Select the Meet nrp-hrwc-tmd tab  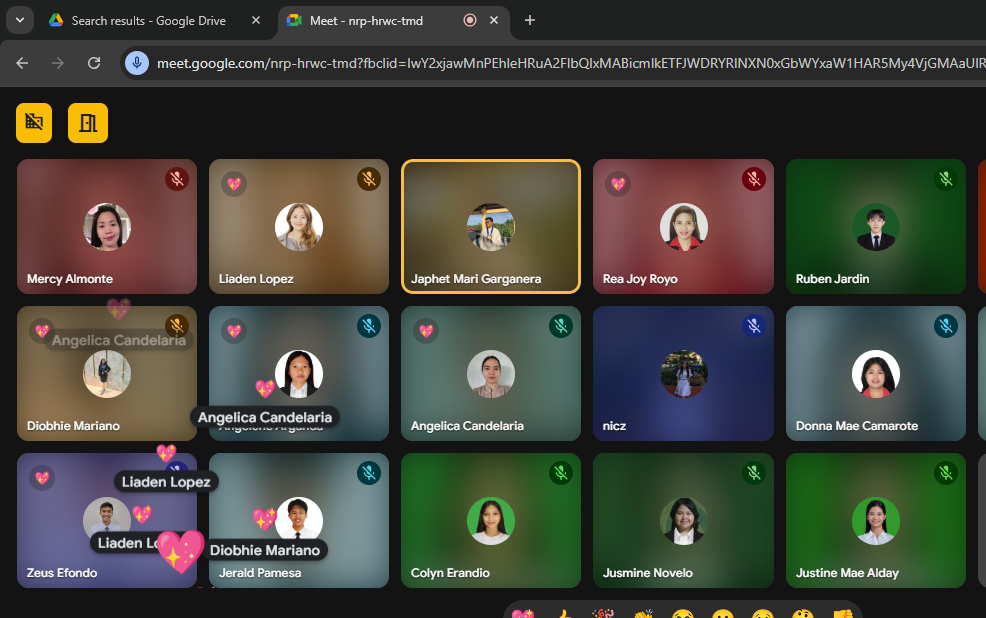point(370,21)
